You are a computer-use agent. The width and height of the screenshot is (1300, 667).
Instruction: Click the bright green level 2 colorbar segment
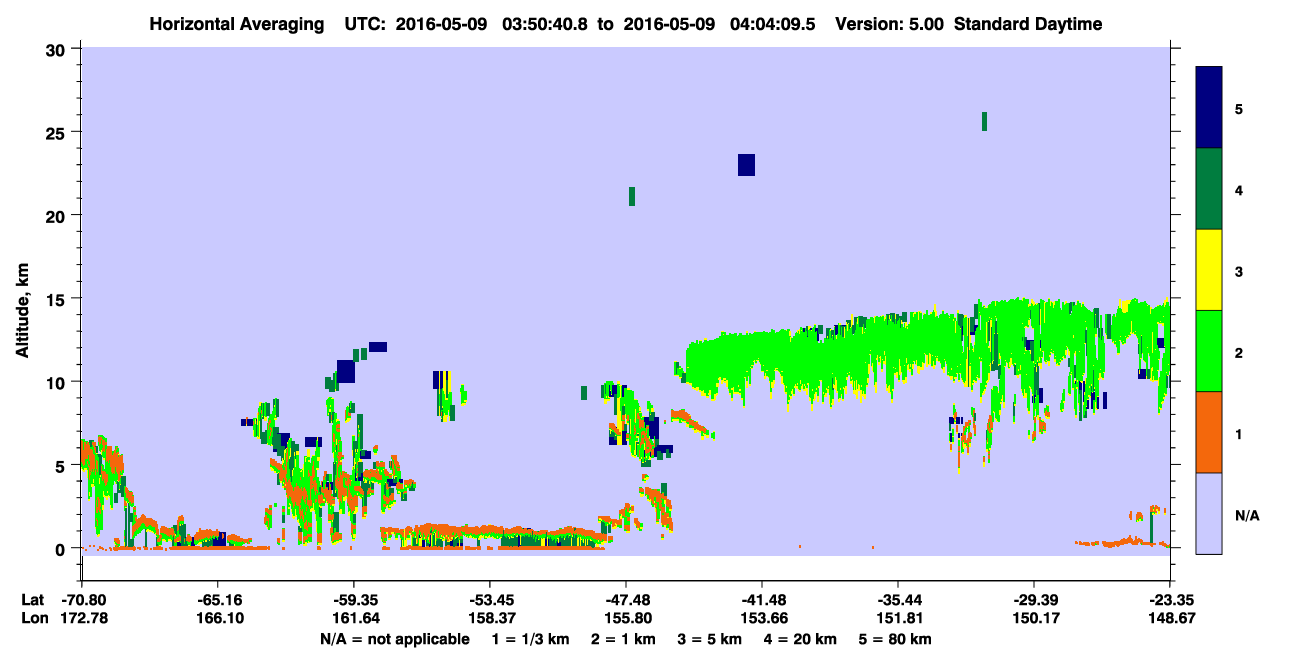point(1209,351)
